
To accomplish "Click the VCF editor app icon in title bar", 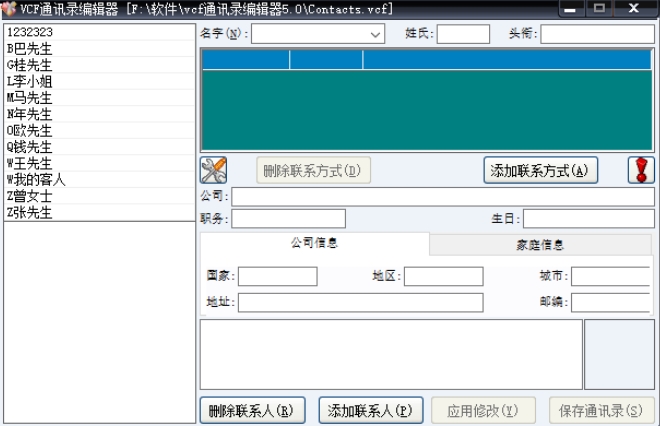I will 8,8.
